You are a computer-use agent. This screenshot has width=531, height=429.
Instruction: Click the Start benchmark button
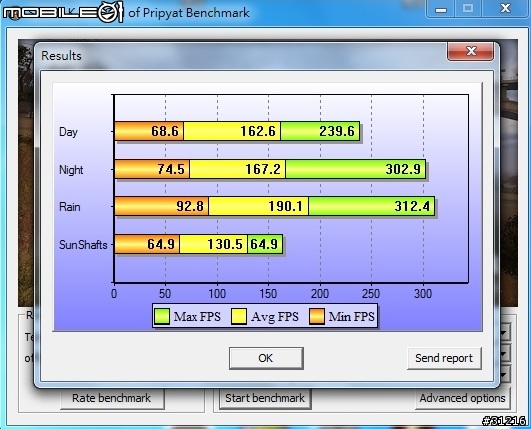(x=265, y=399)
